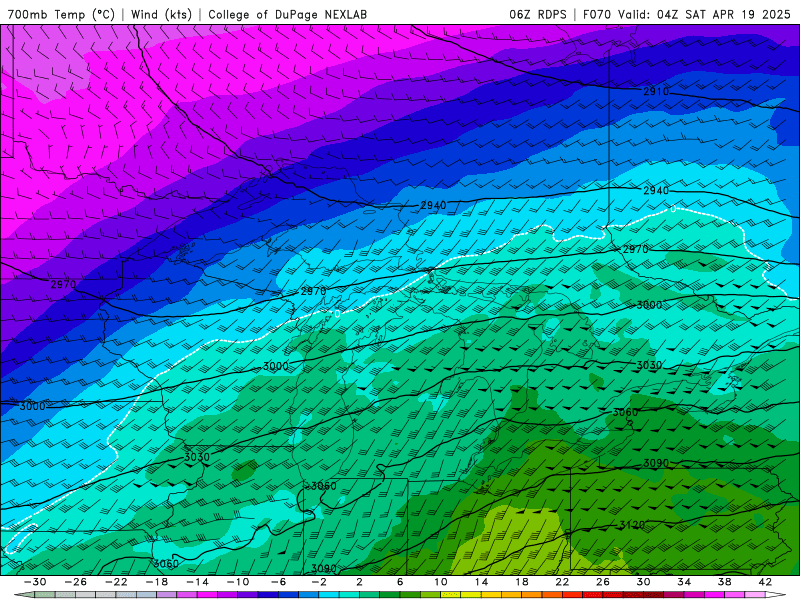The width and height of the screenshot is (800, 600).
Task: Click the 10 label on the color scale
Action: click(x=441, y=582)
